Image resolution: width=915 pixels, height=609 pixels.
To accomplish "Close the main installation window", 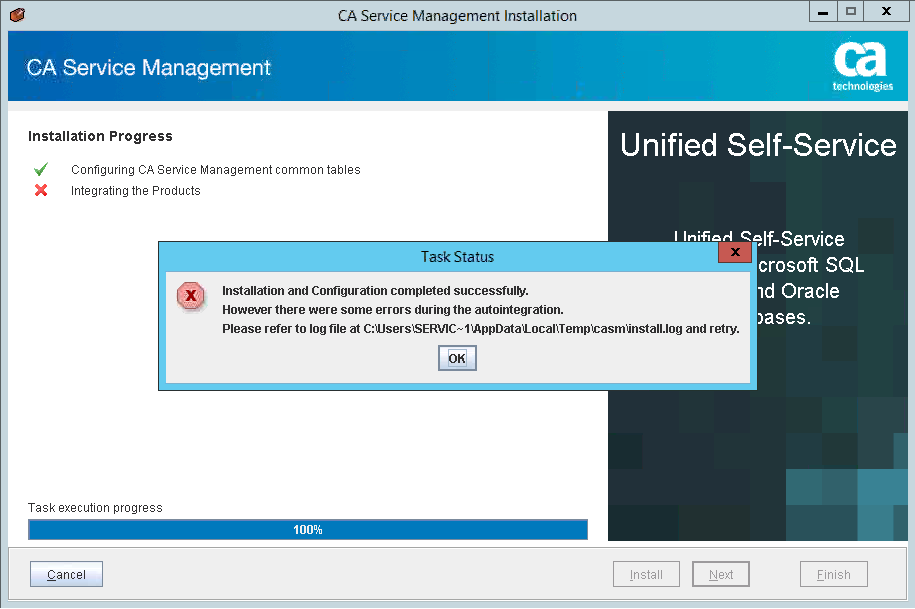I will tap(887, 12).
